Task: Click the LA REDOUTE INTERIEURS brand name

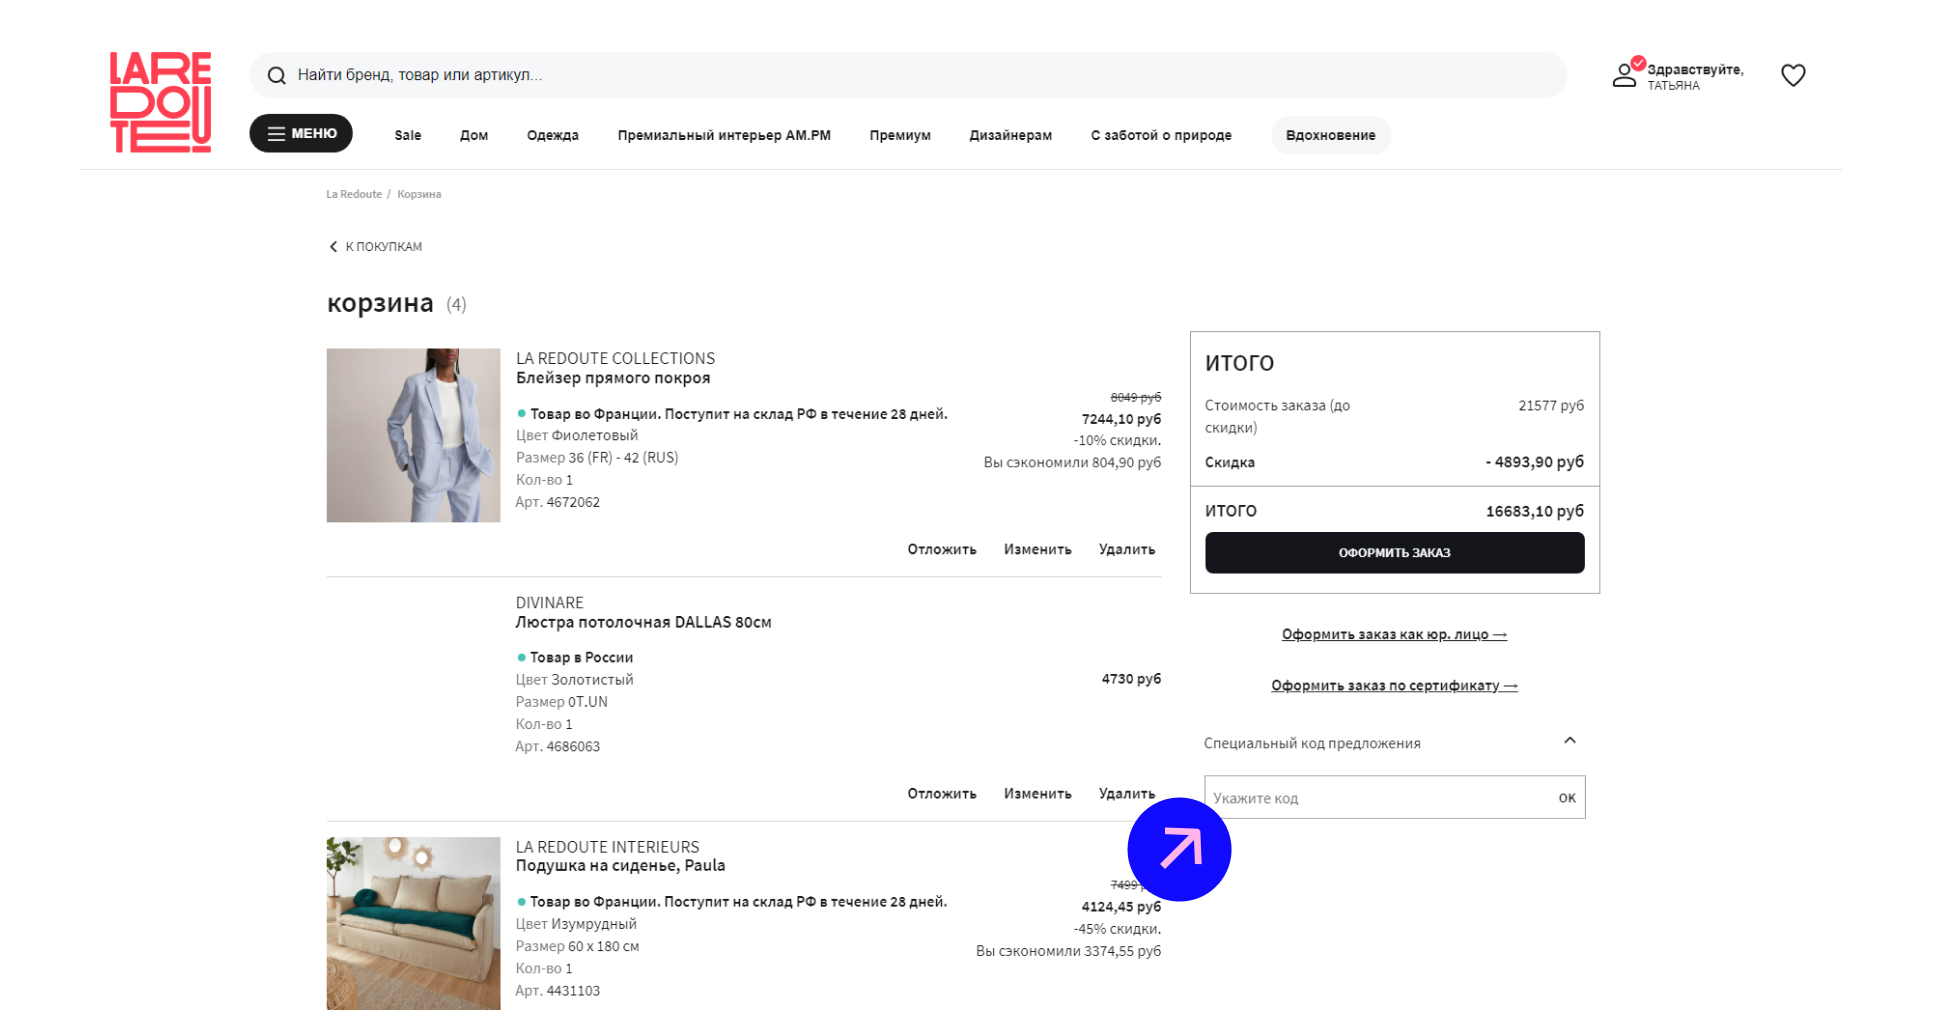Action: (x=607, y=846)
